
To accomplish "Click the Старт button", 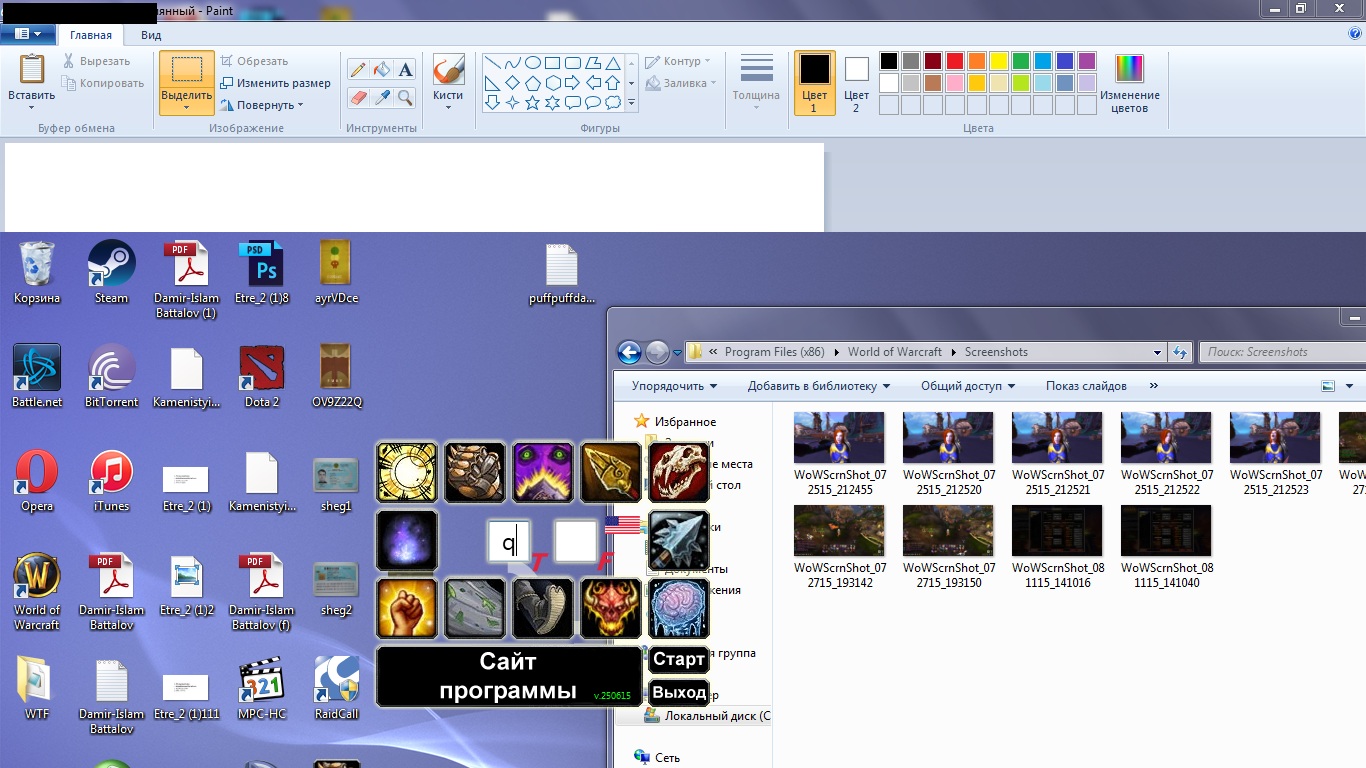I will tap(679, 659).
